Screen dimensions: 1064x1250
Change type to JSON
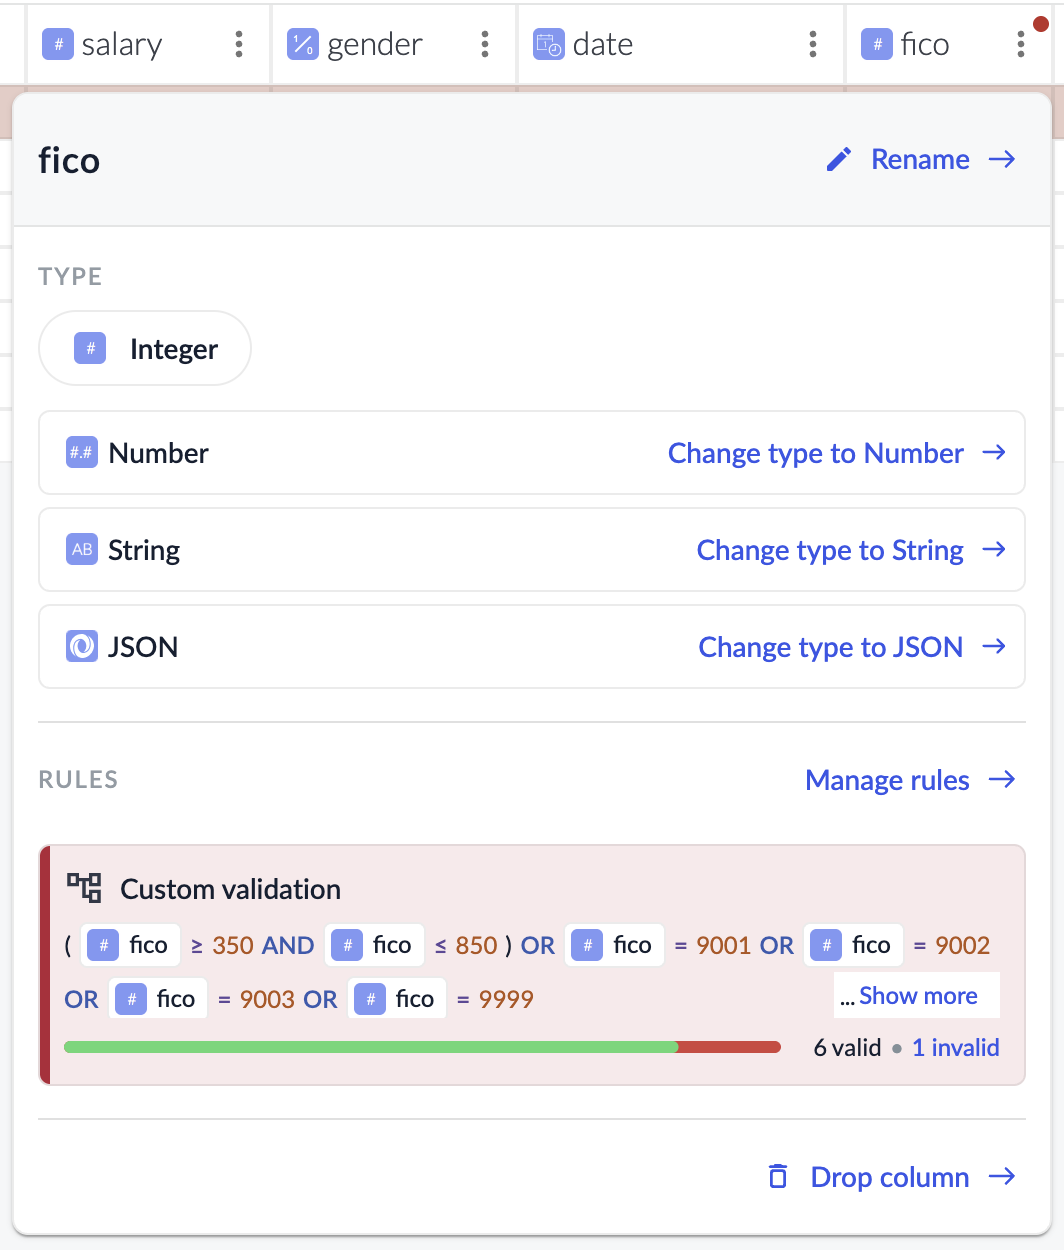point(851,647)
